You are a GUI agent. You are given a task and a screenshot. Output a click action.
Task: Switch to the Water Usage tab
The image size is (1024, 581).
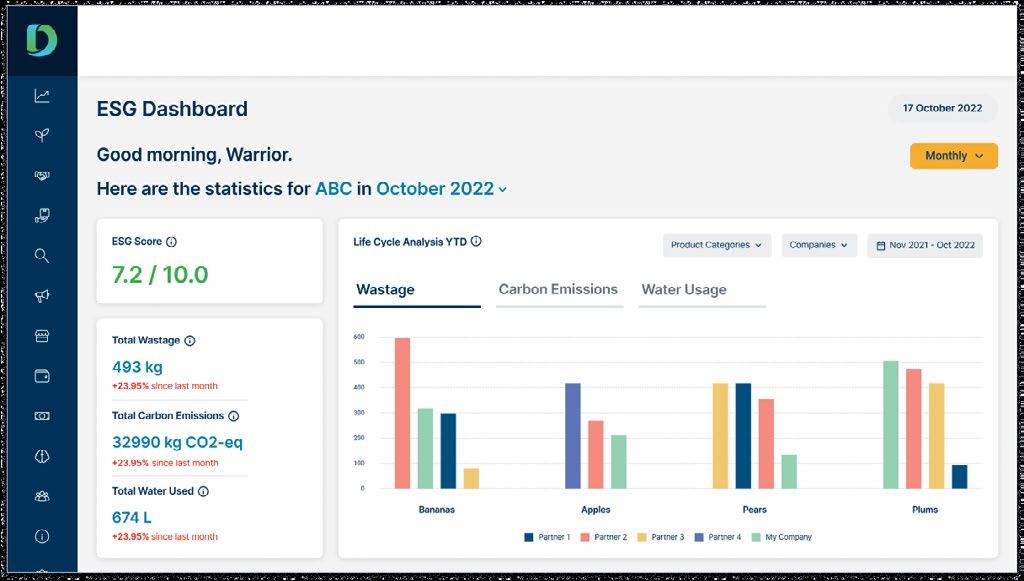coord(684,290)
